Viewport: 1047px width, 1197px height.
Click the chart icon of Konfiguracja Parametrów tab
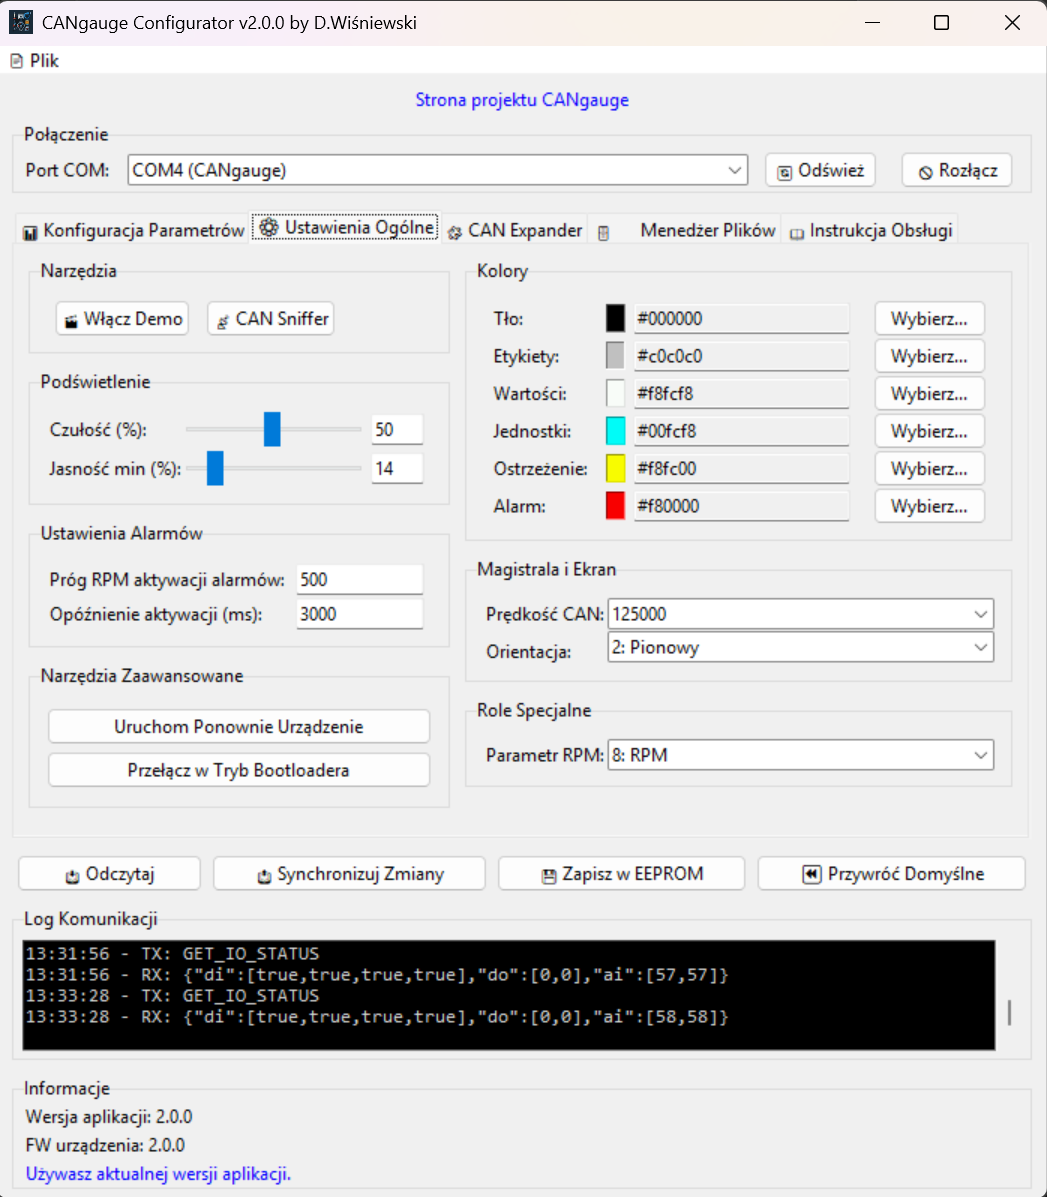coord(30,232)
